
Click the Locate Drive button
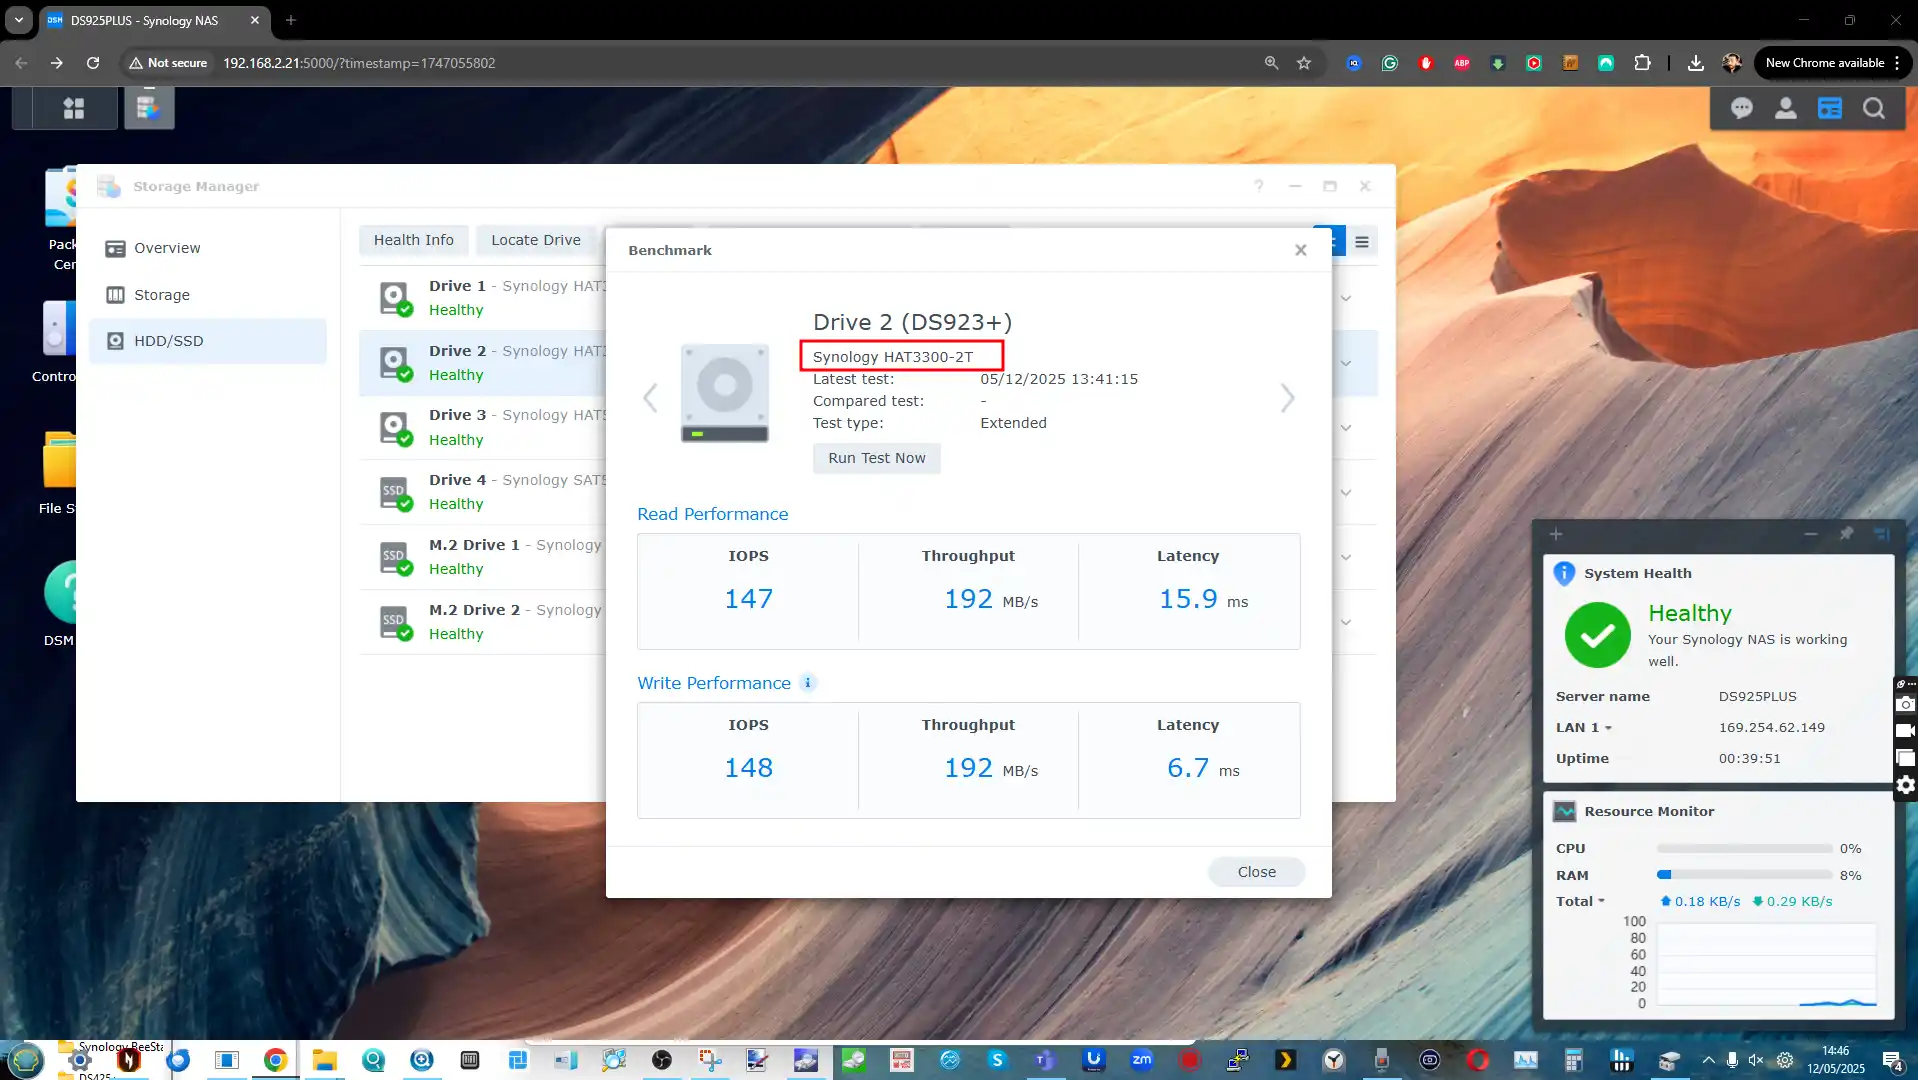pyautogui.click(x=535, y=240)
